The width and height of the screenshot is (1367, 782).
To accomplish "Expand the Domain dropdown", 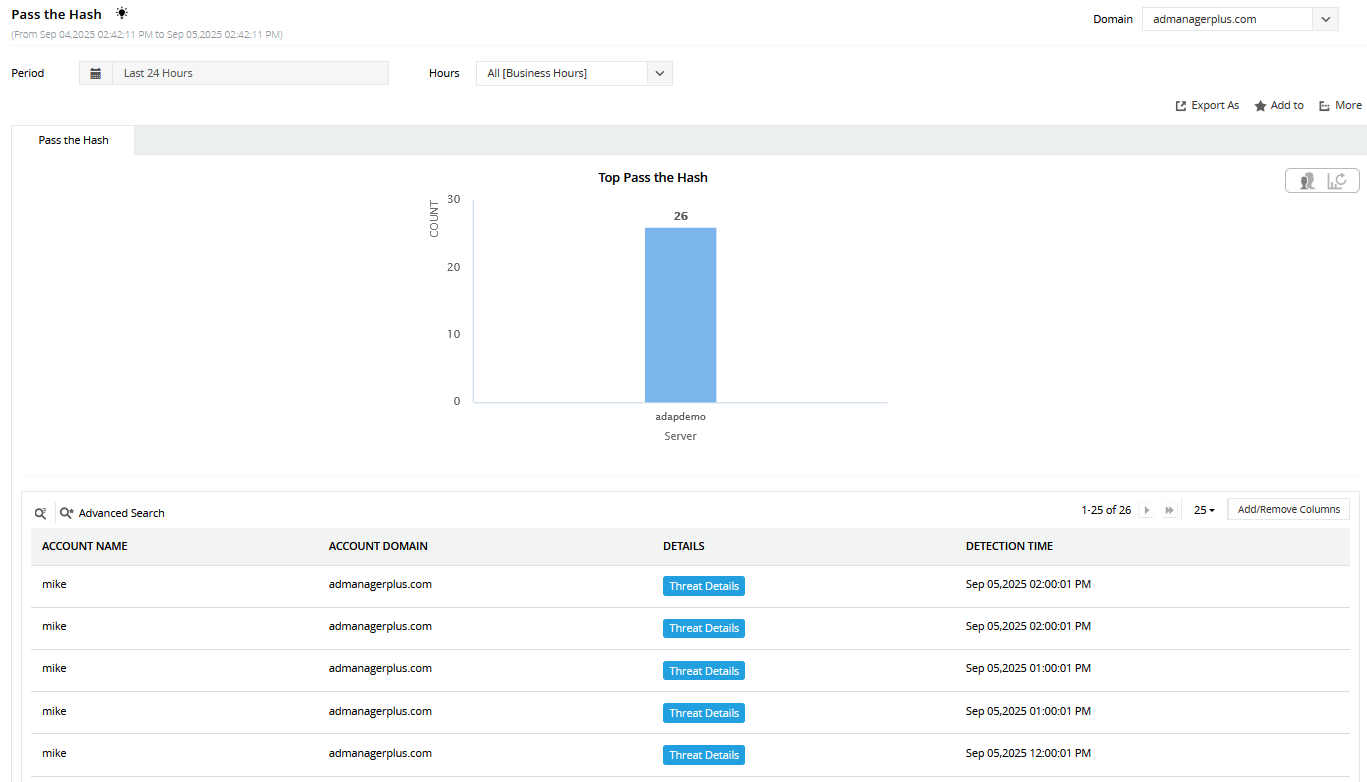I will [x=1325, y=19].
